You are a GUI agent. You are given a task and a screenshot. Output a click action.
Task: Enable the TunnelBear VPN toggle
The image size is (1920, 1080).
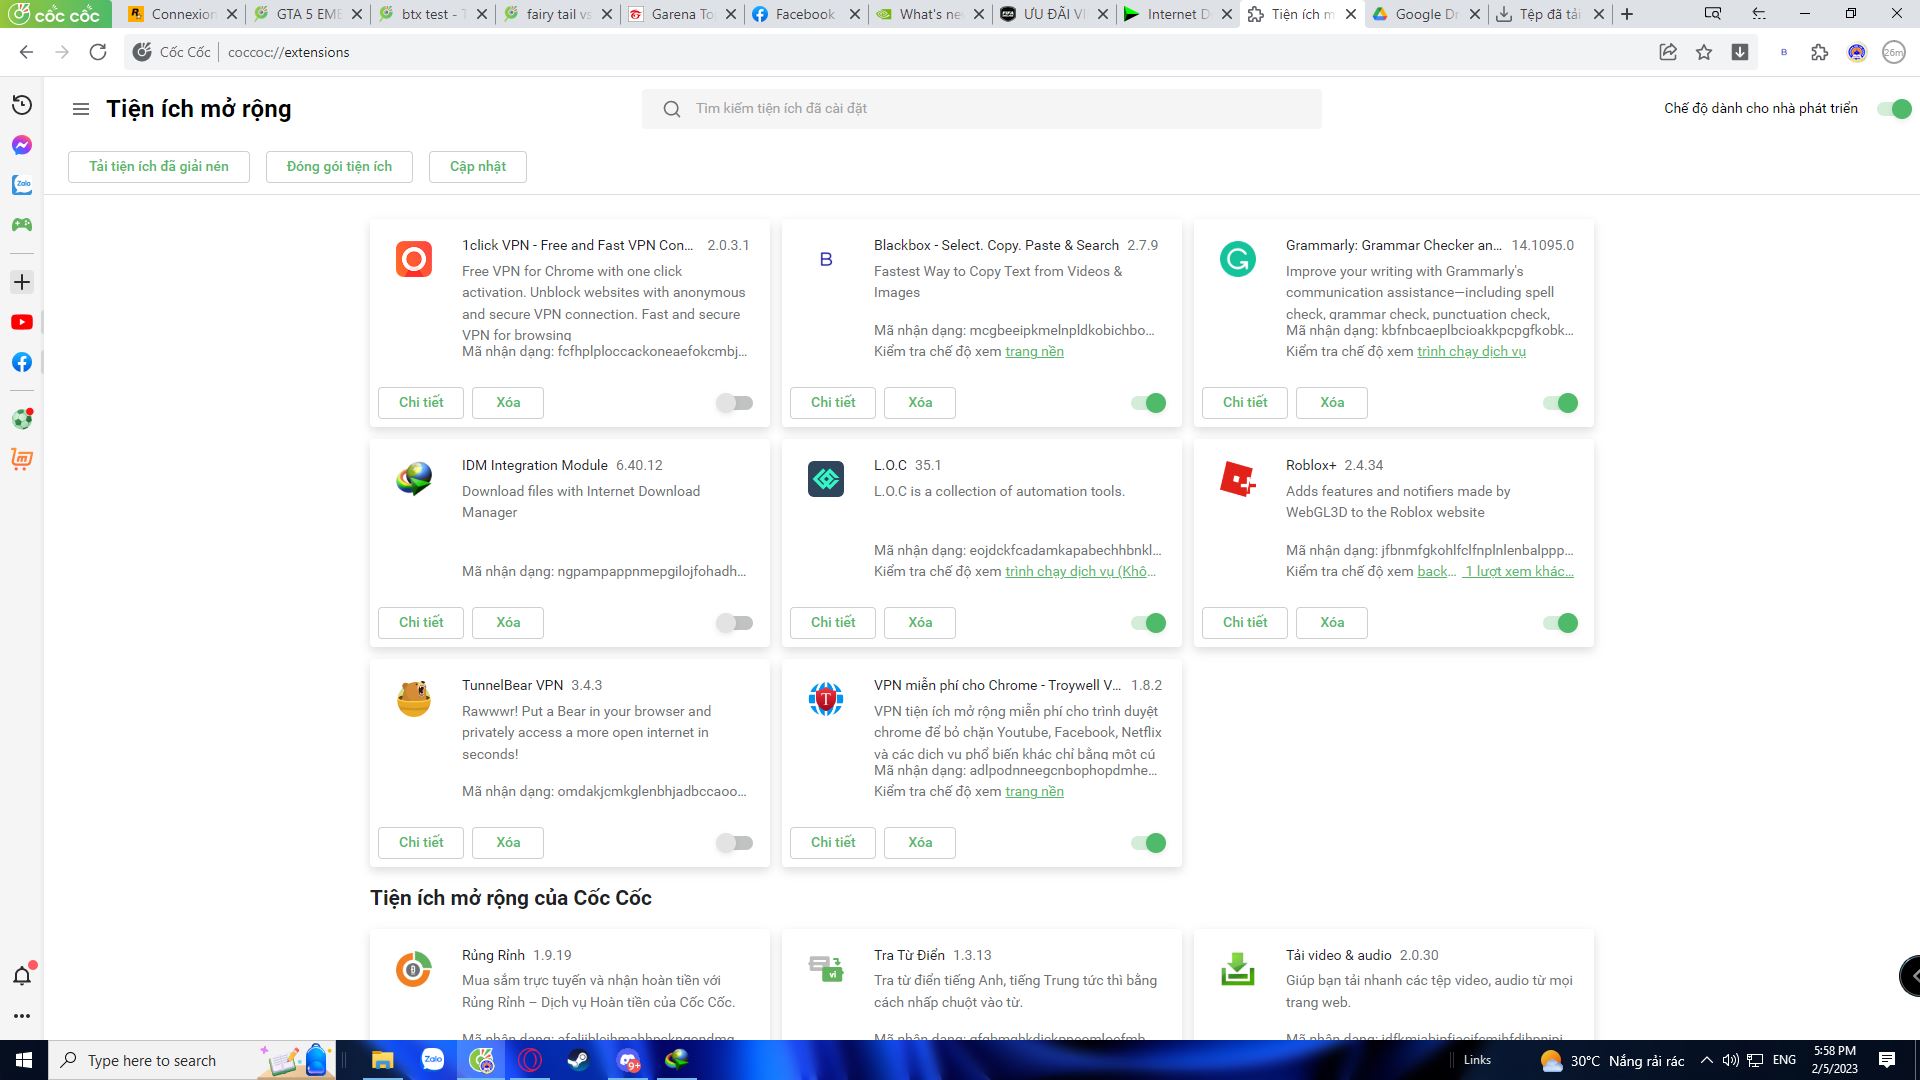(735, 843)
